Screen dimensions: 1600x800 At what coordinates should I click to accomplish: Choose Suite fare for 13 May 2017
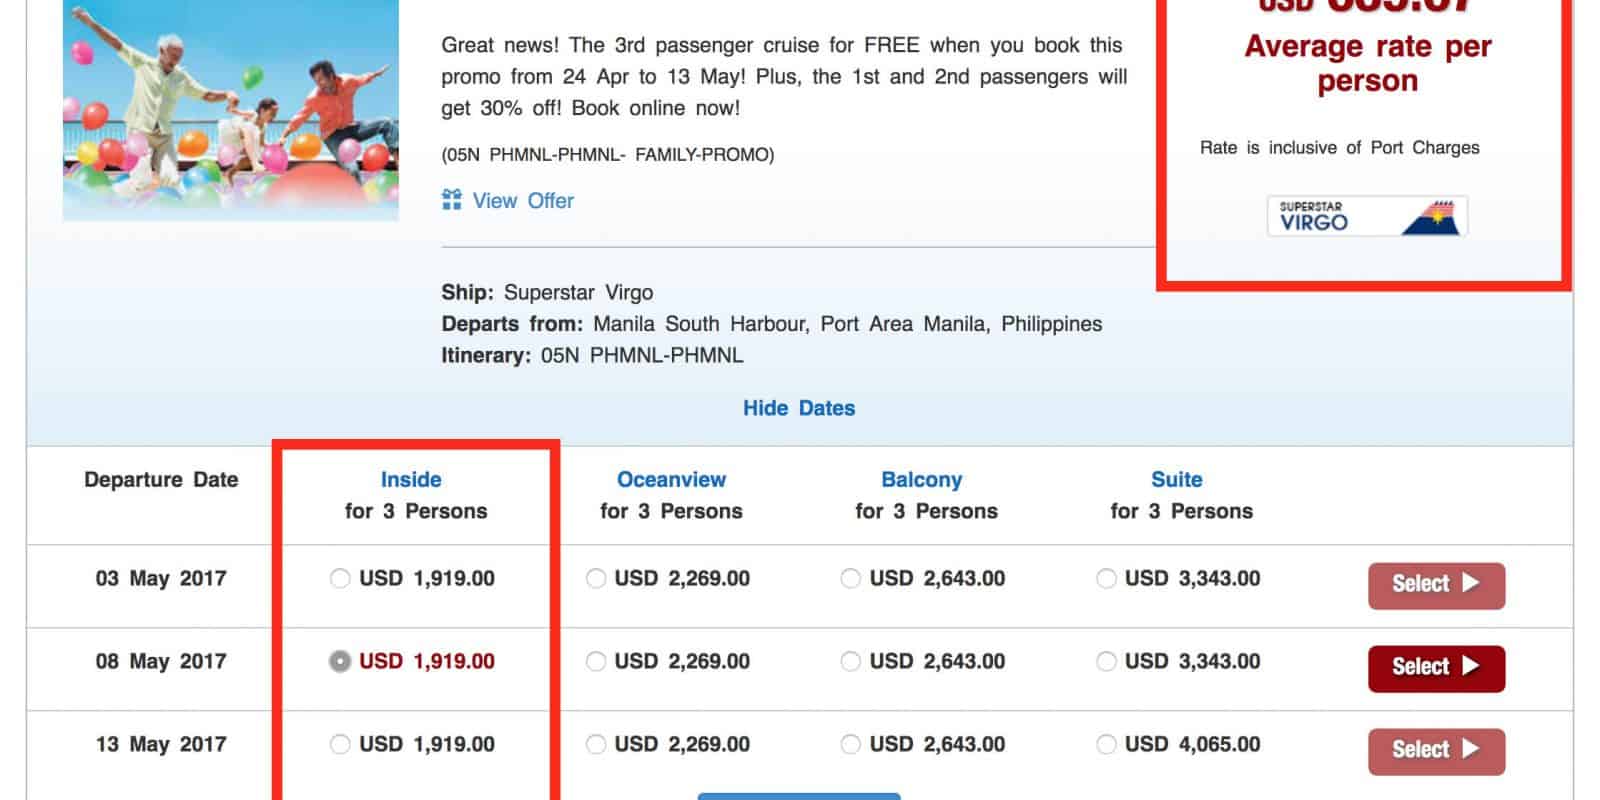pos(1106,745)
